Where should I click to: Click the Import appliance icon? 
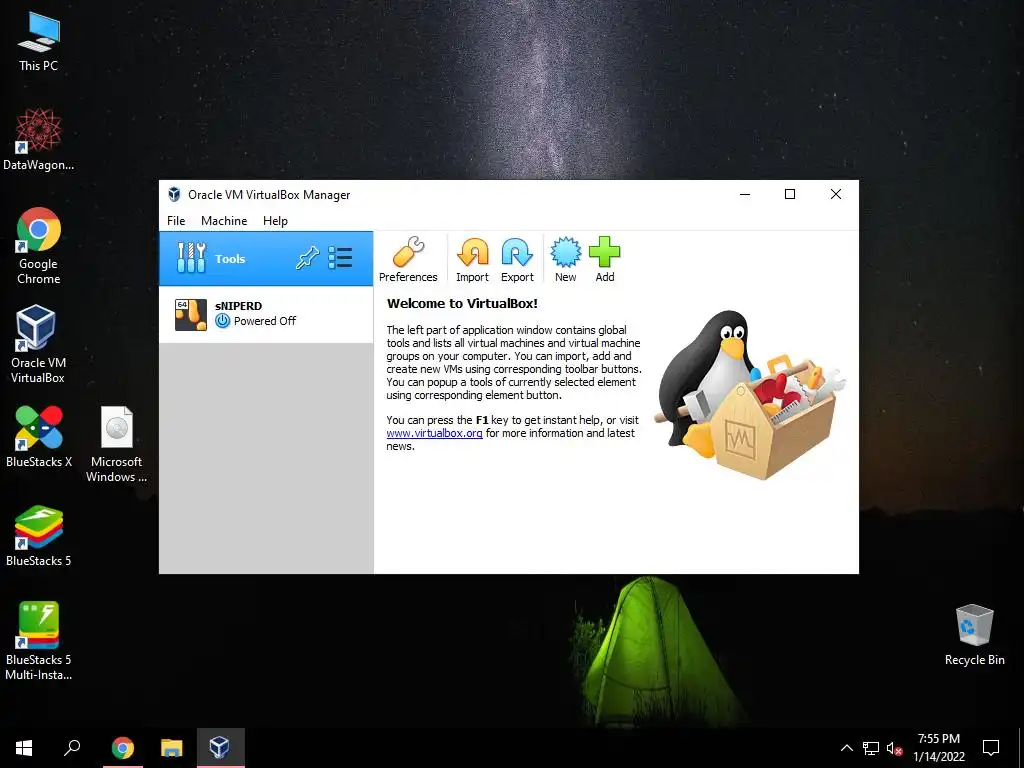[472, 259]
